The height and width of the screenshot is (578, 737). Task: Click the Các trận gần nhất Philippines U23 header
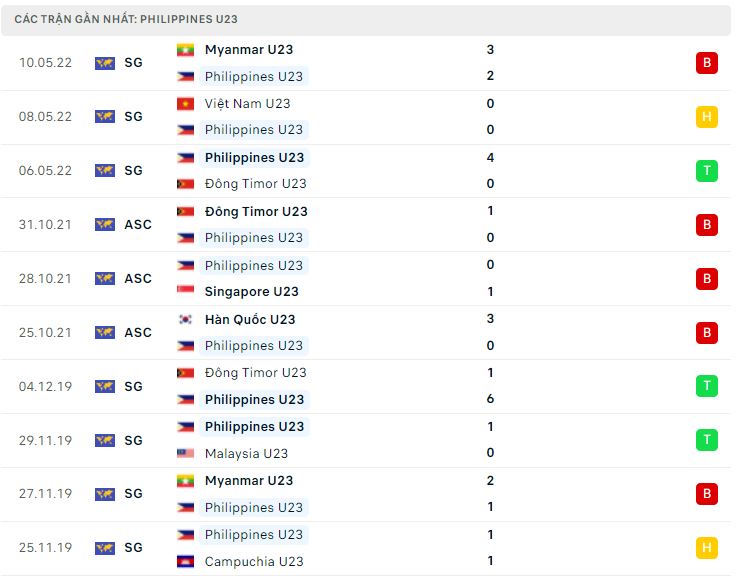126,19
